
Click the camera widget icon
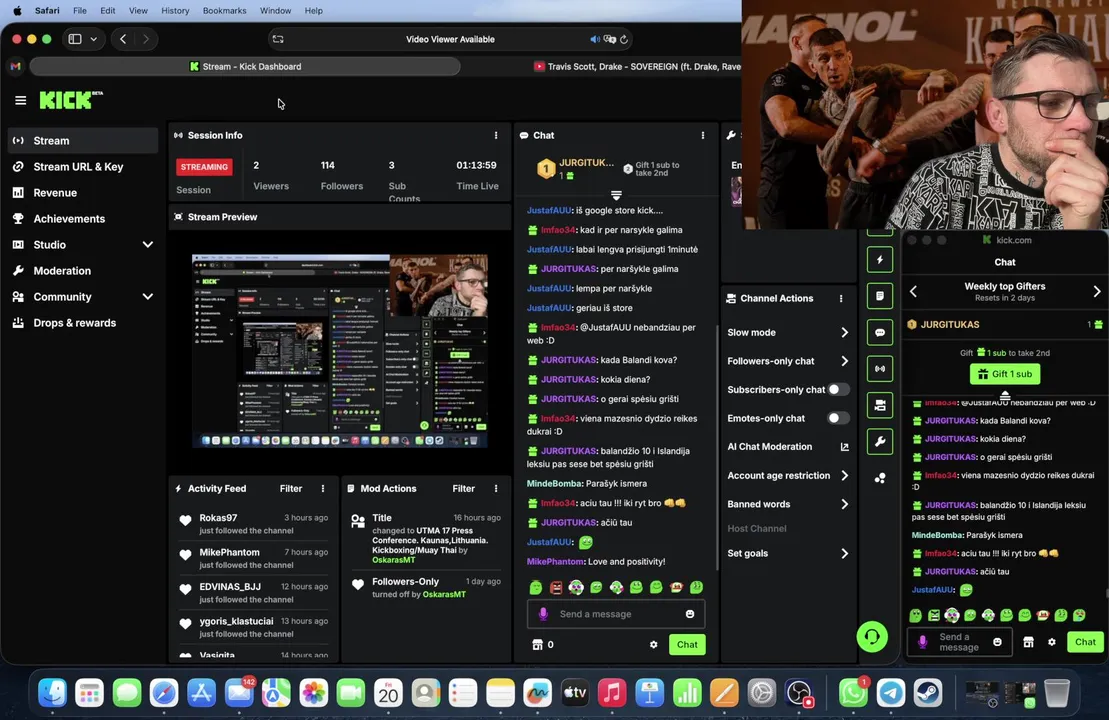point(879,405)
